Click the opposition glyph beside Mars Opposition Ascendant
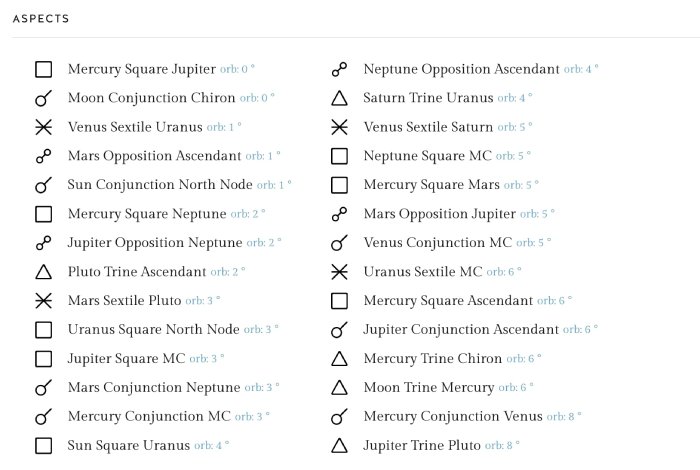Image resolution: width=700 pixels, height=470 pixels. coord(43,156)
